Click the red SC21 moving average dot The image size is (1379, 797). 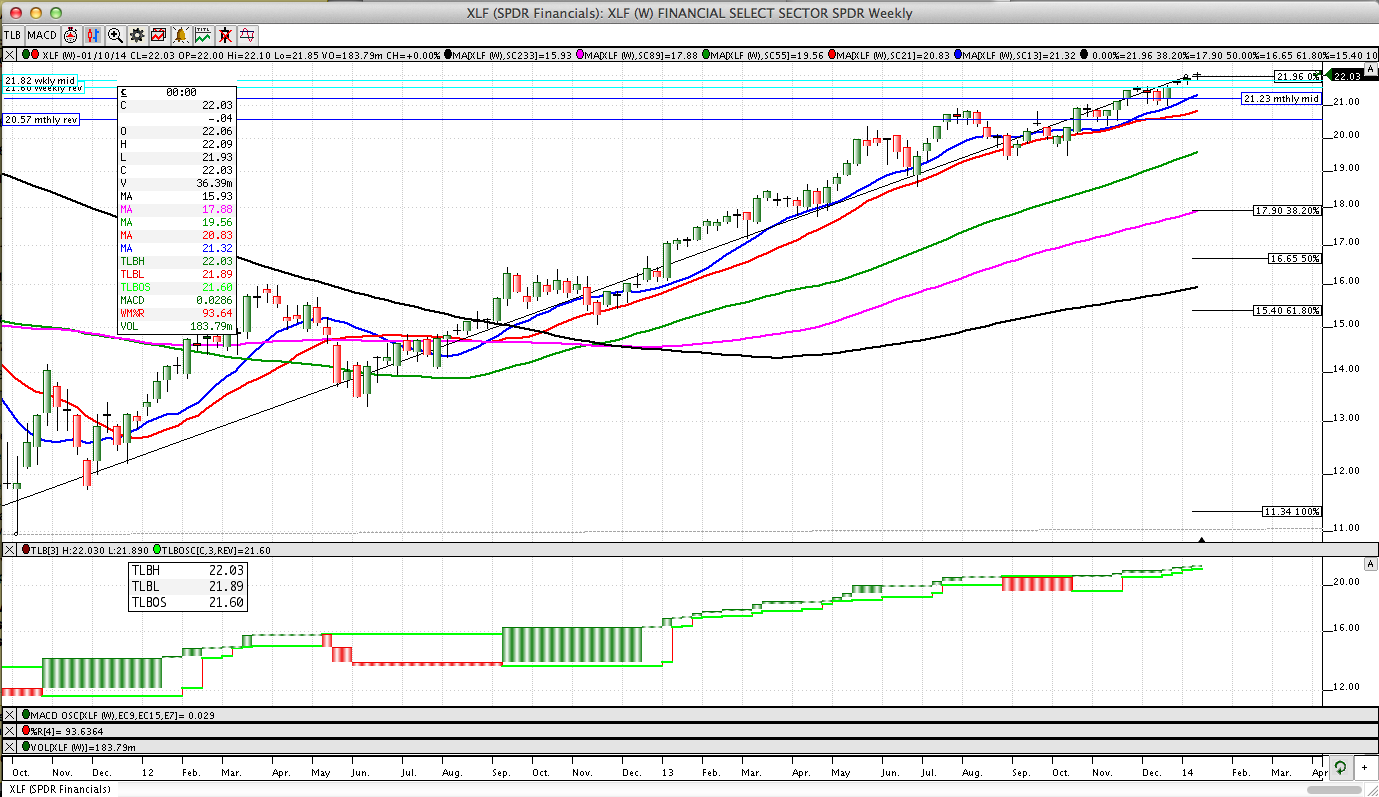(832, 55)
